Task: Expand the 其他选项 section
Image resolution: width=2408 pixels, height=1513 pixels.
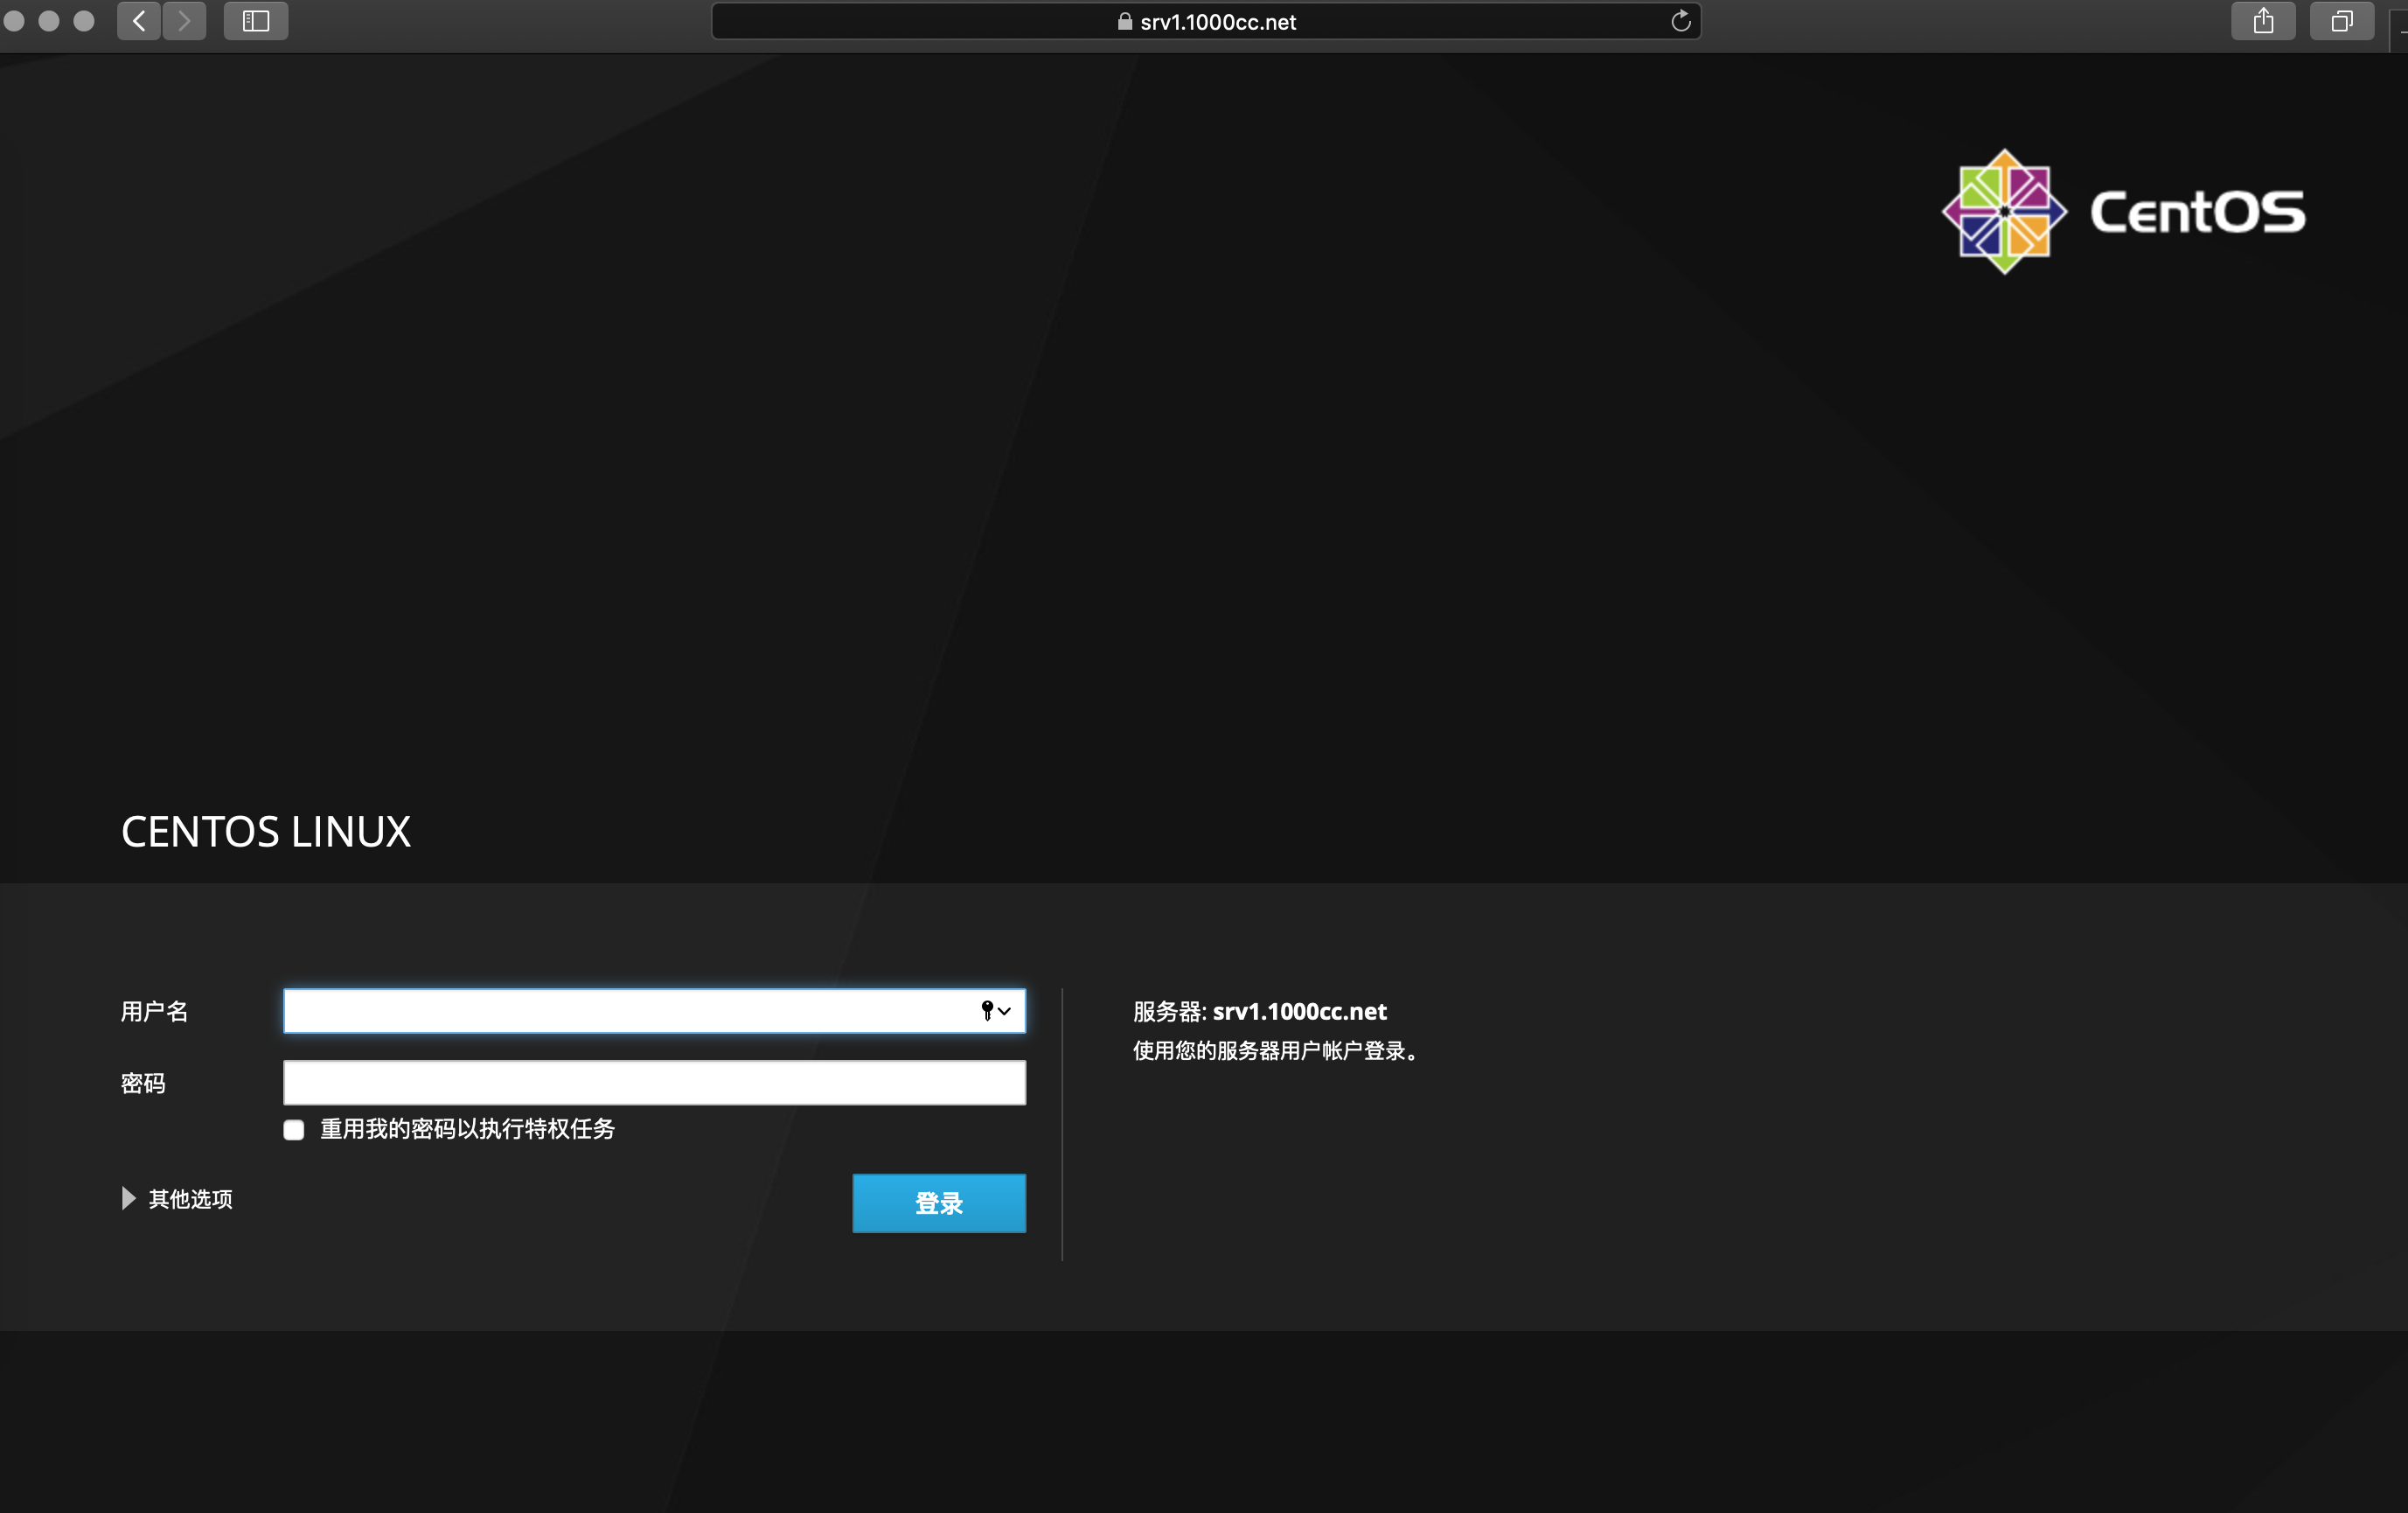Action: pos(177,1199)
